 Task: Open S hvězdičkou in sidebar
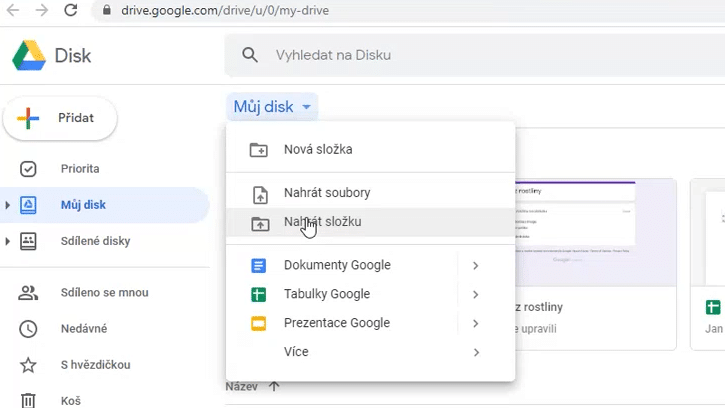(95, 365)
